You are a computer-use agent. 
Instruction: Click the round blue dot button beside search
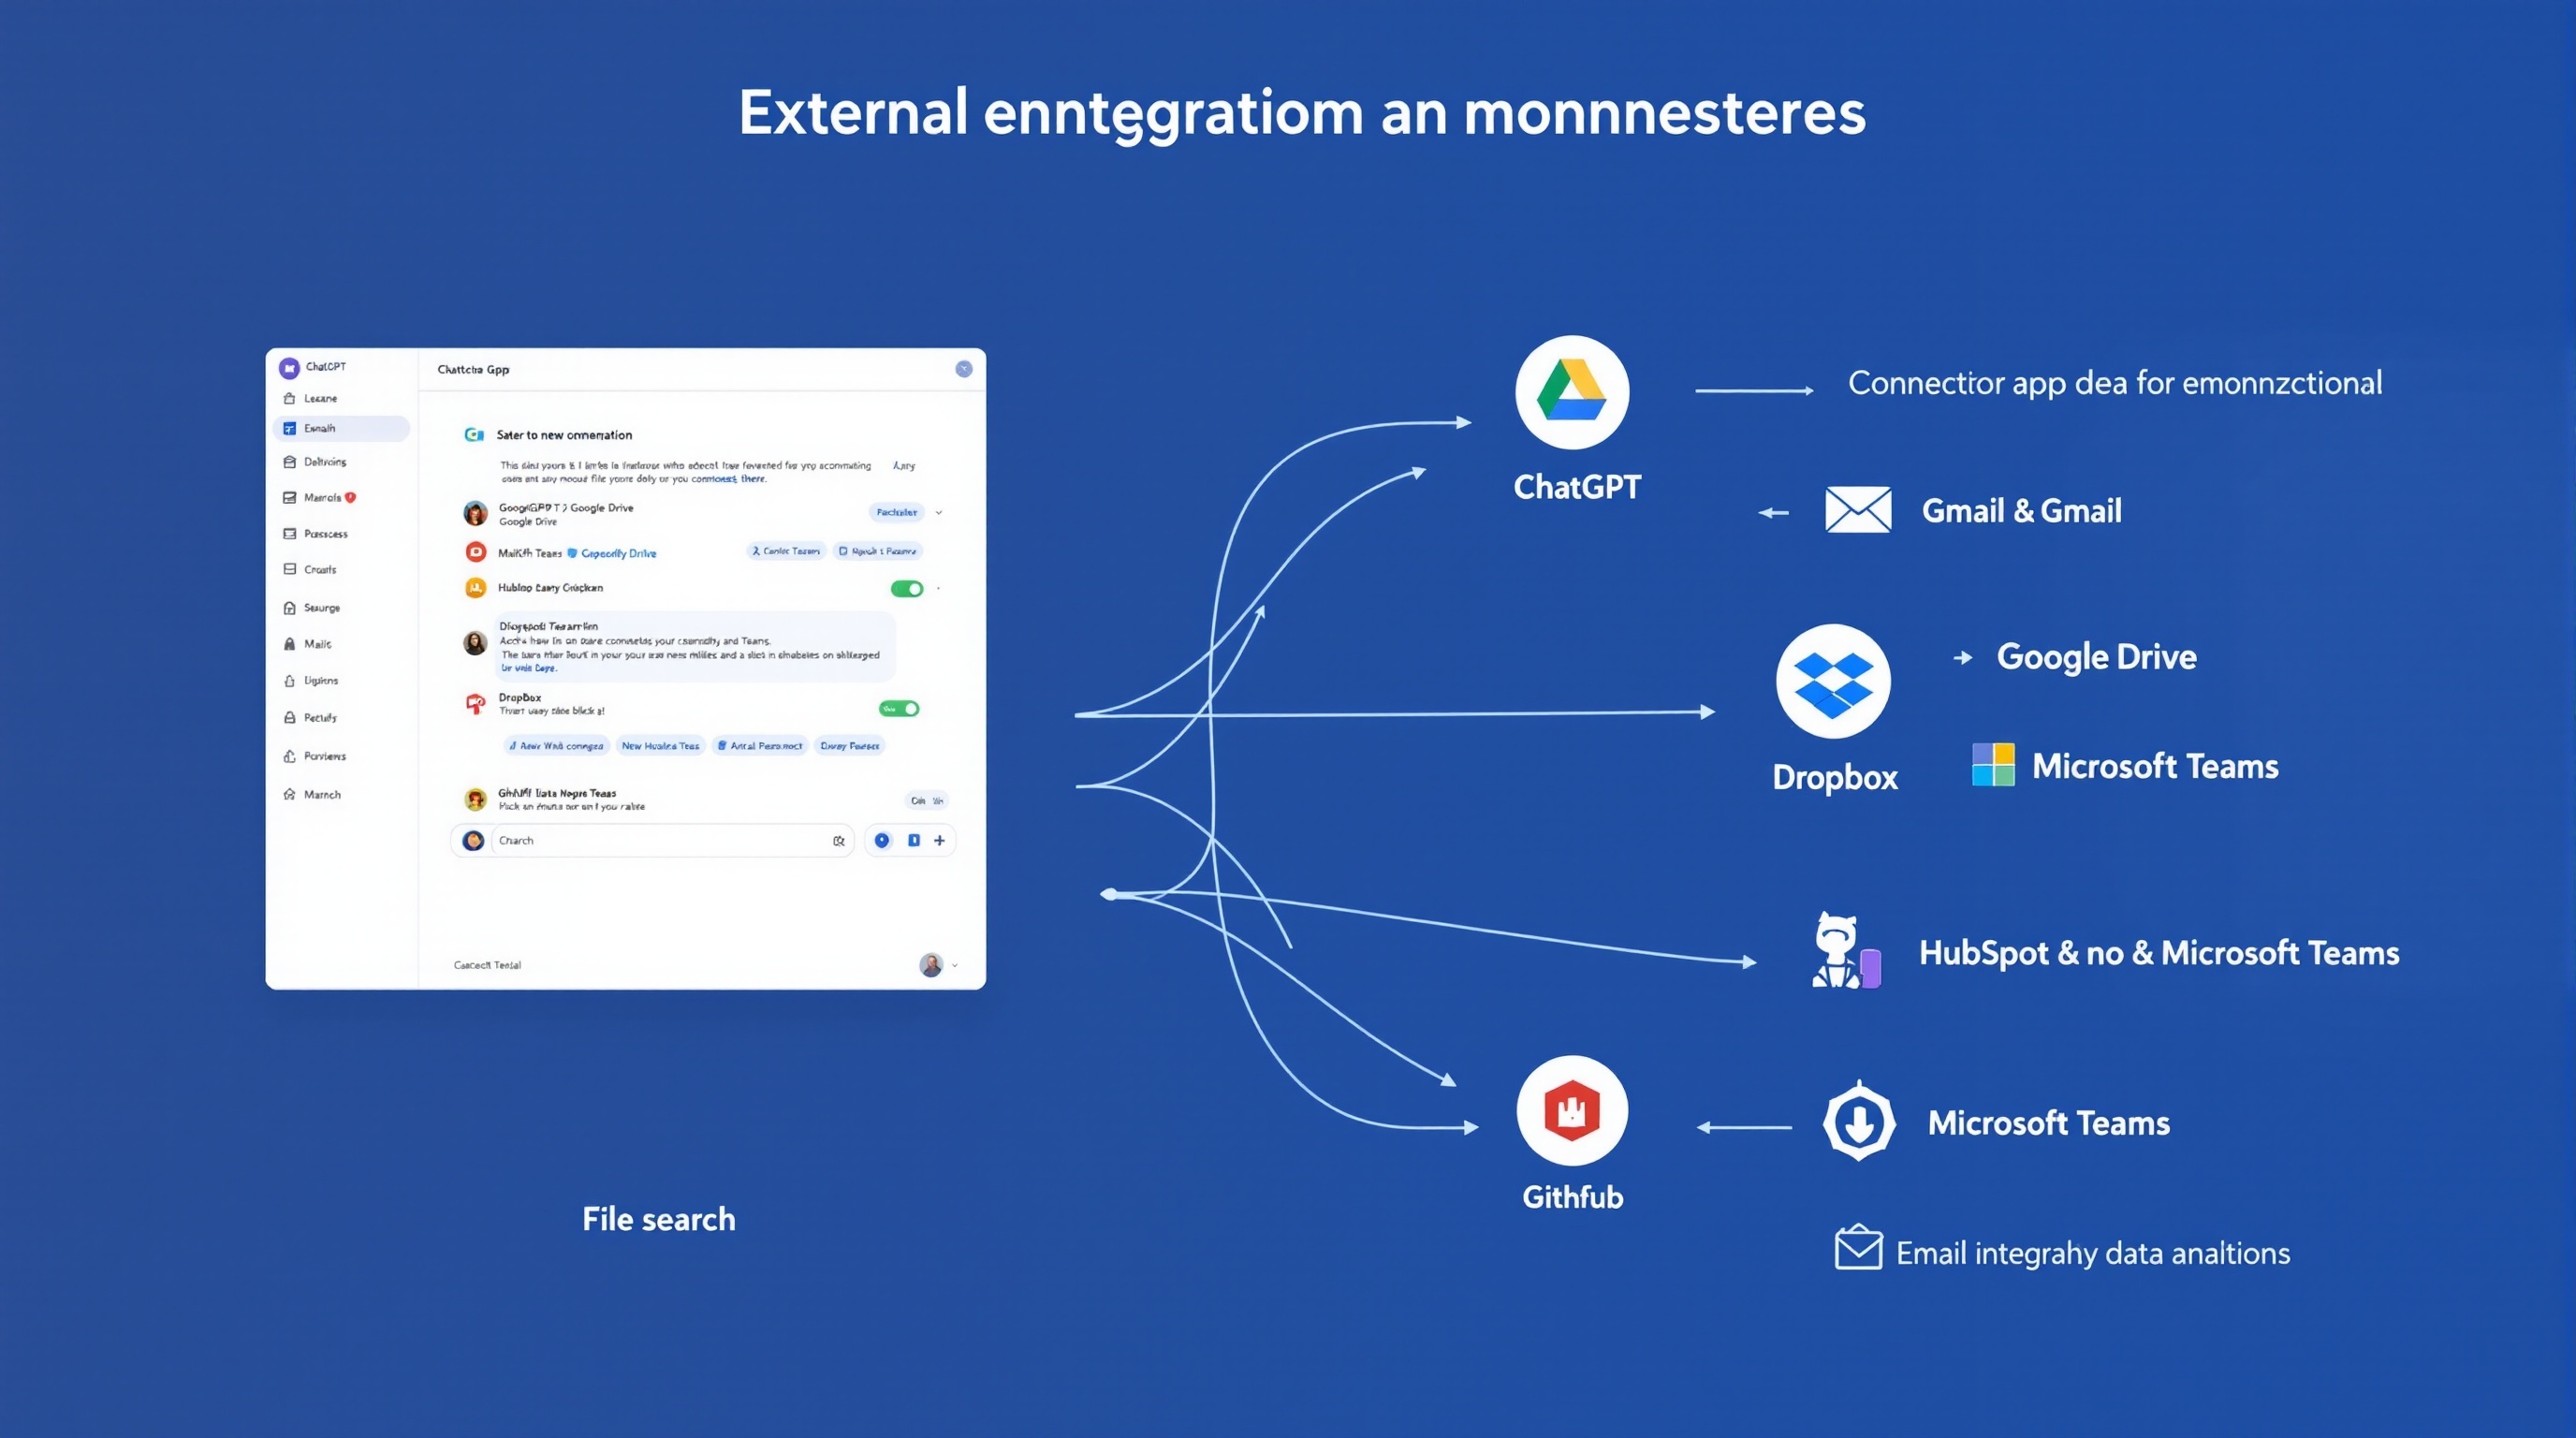(882, 841)
